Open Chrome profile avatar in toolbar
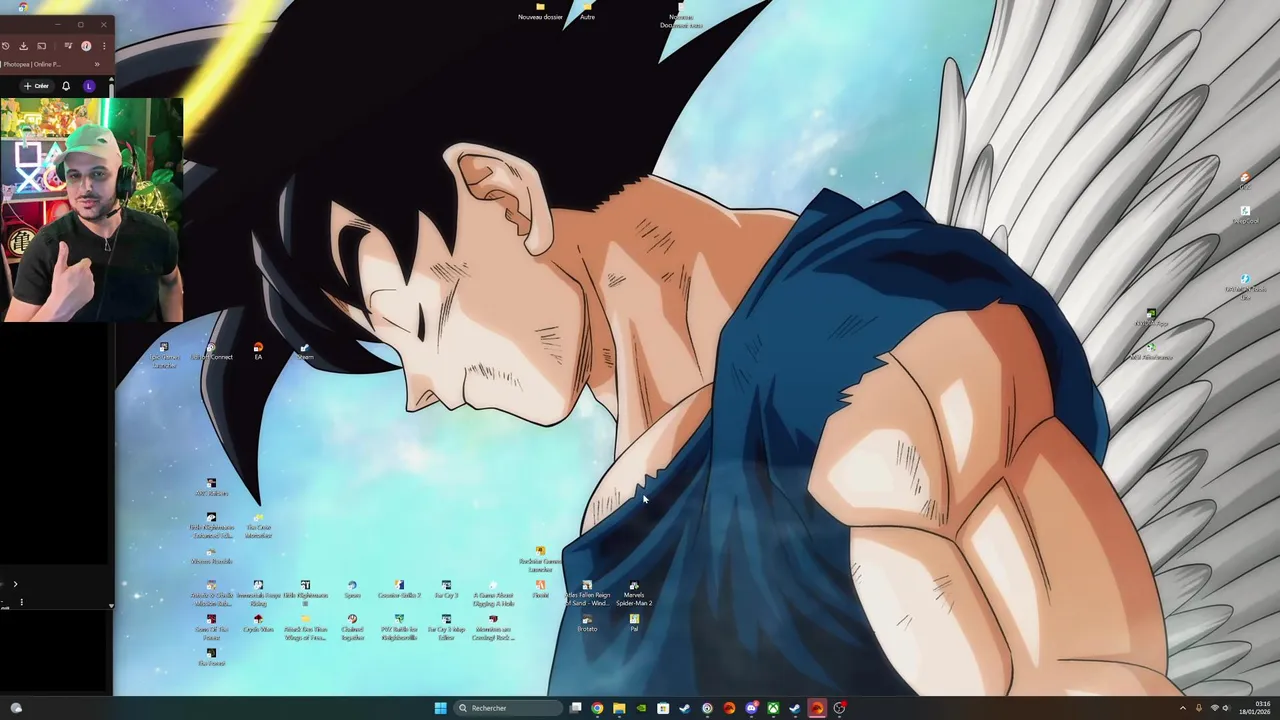The width and height of the screenshot is (1280, 720). tap(86, 46)
